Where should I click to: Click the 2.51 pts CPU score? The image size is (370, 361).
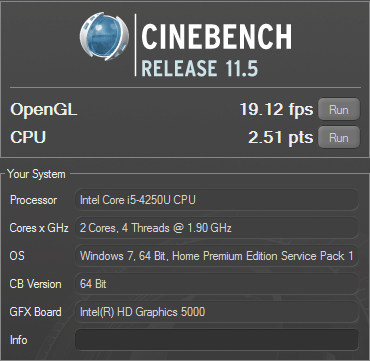(x=281, y=137)
